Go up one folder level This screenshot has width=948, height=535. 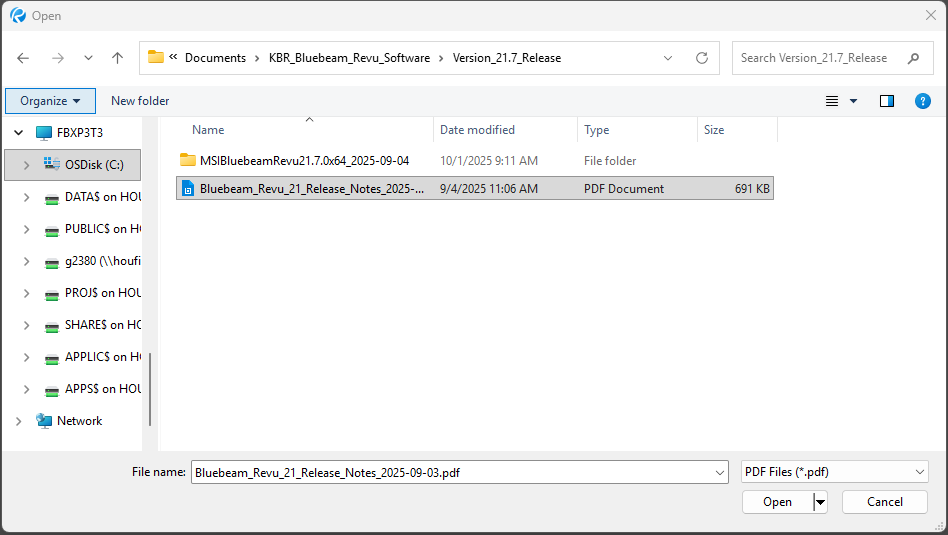(117, 58)
